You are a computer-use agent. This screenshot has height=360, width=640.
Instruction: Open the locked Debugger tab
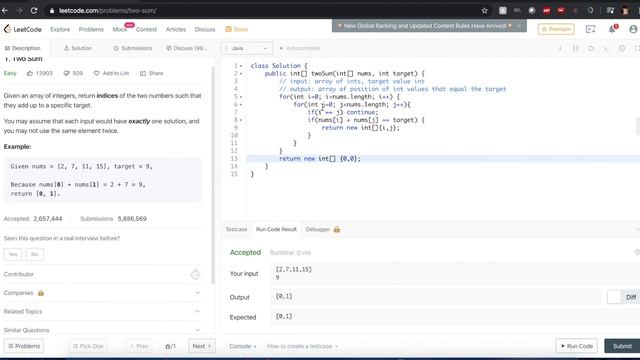coord(322,229)
